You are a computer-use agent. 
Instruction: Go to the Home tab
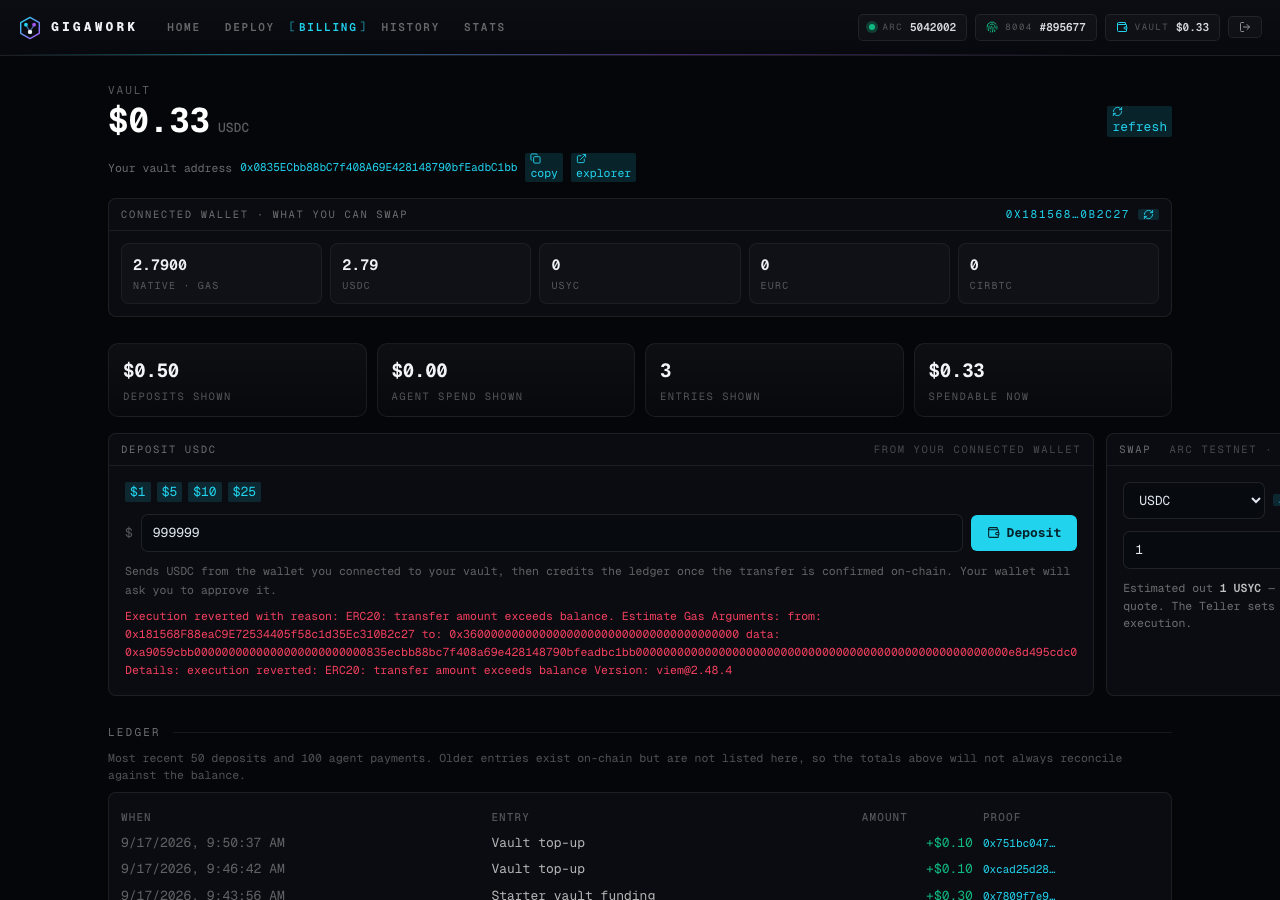[x=184, y=27]
